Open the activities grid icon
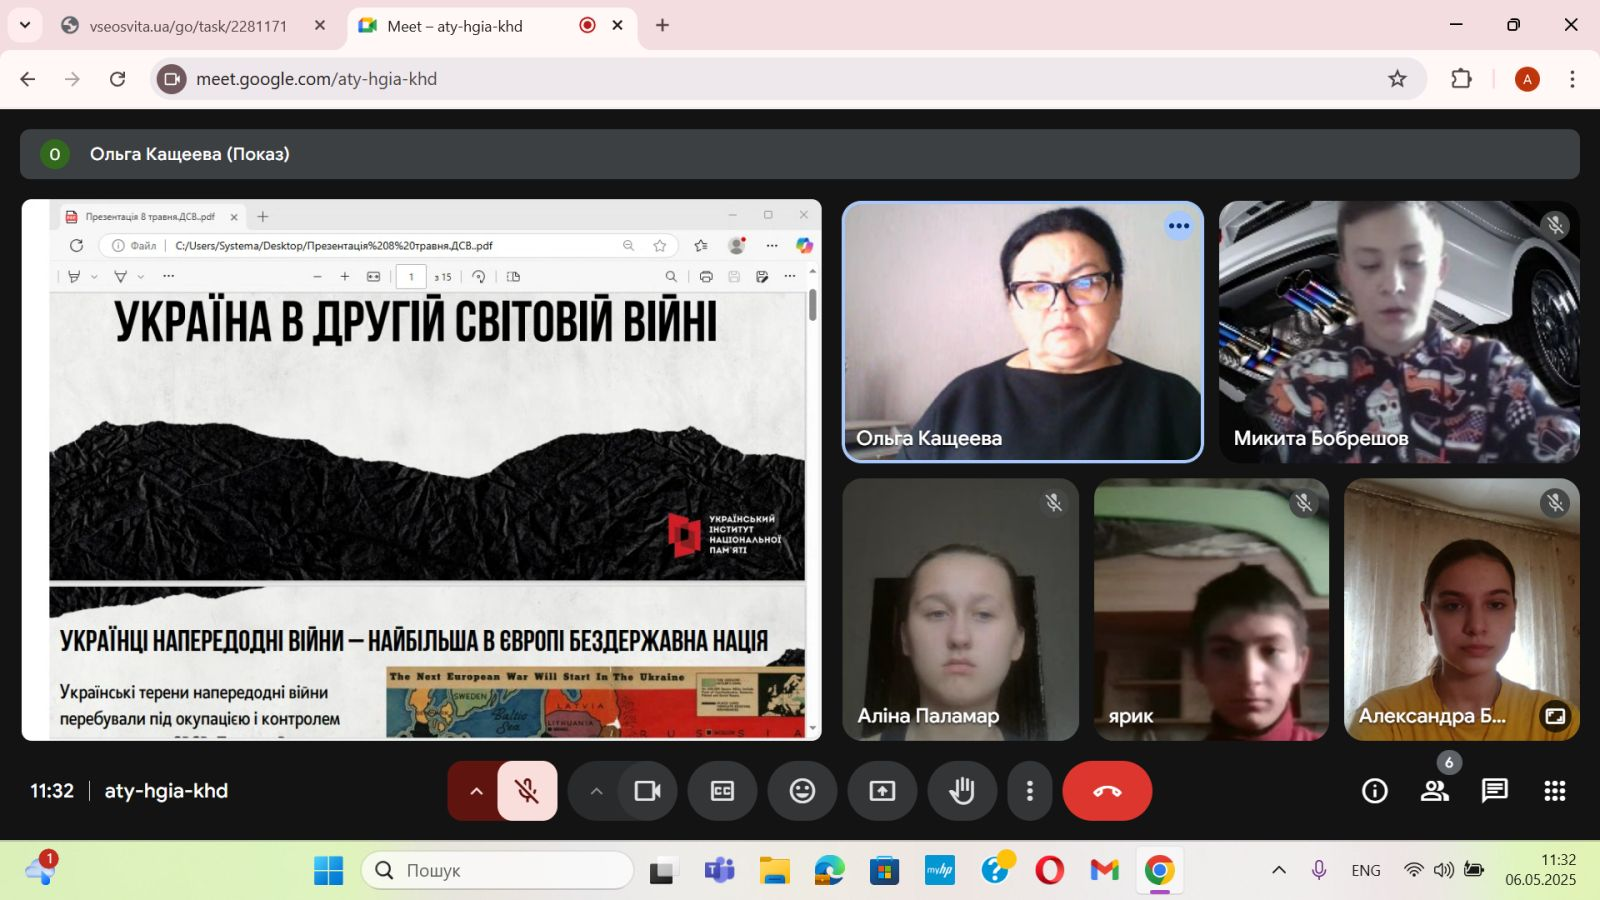The width and height of the screenshot is (1600, 900). [1554, 791]
